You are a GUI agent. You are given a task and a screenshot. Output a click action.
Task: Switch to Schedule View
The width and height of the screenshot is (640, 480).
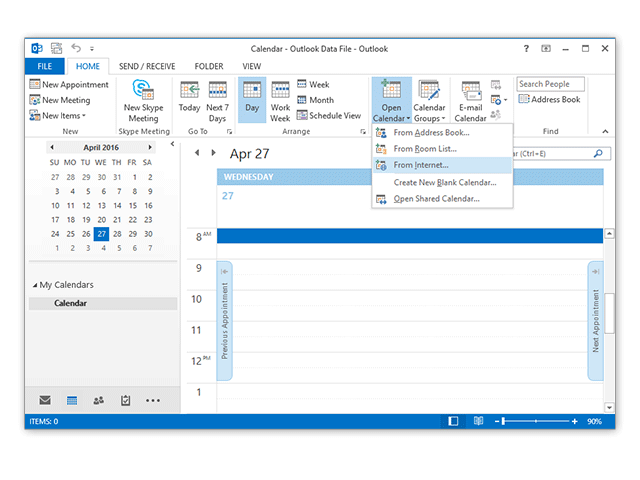point(329,116)
